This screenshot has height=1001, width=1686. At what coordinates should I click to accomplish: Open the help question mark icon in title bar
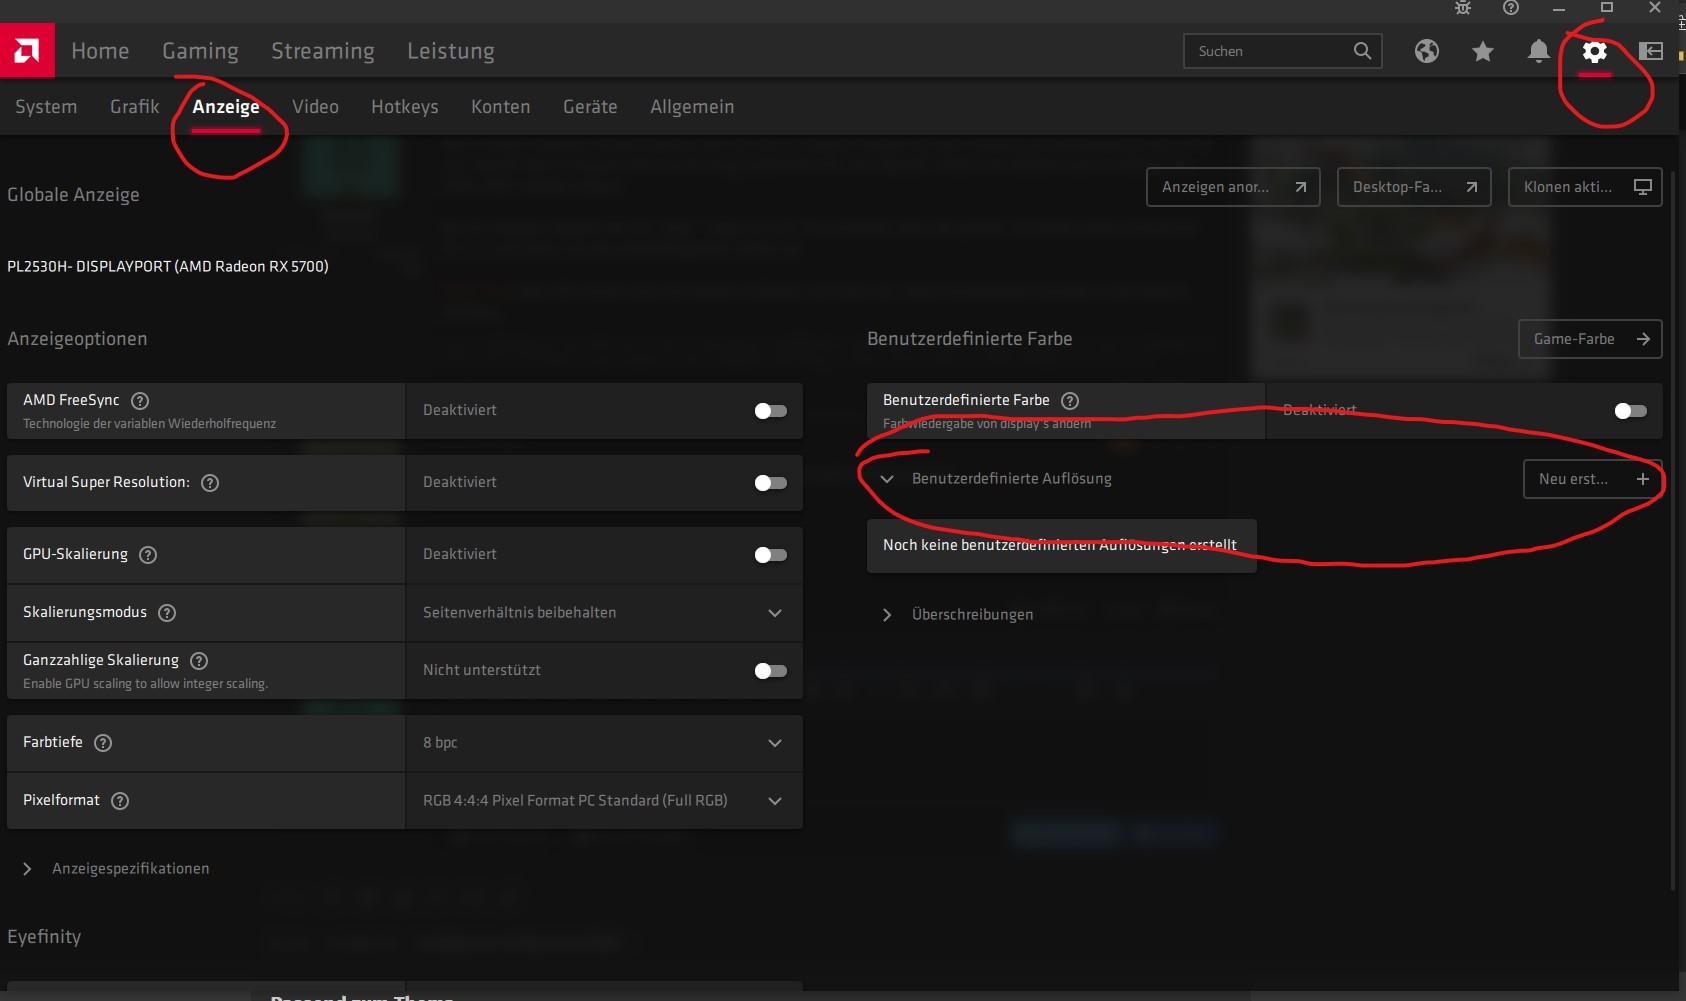(x=1511, y=8)
